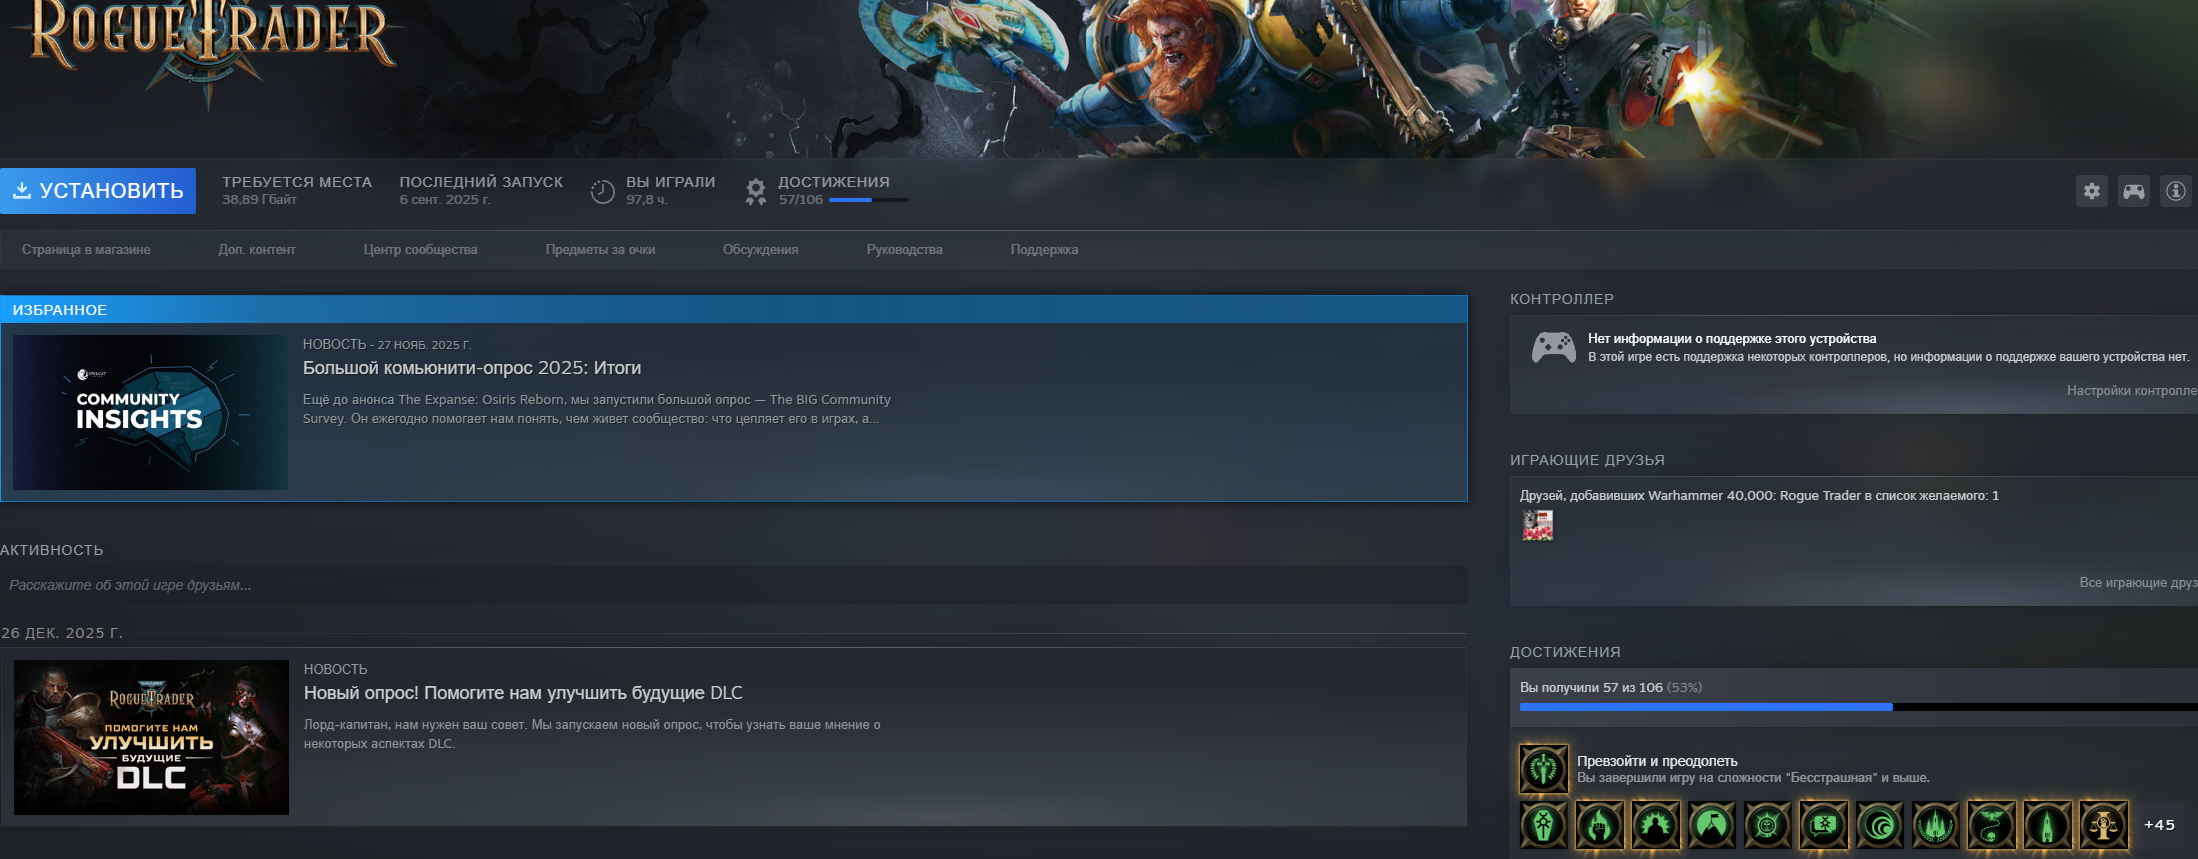2198x859 pixels.
Task: Open the Community Insights news thumbnail
Action: [150, 412]
